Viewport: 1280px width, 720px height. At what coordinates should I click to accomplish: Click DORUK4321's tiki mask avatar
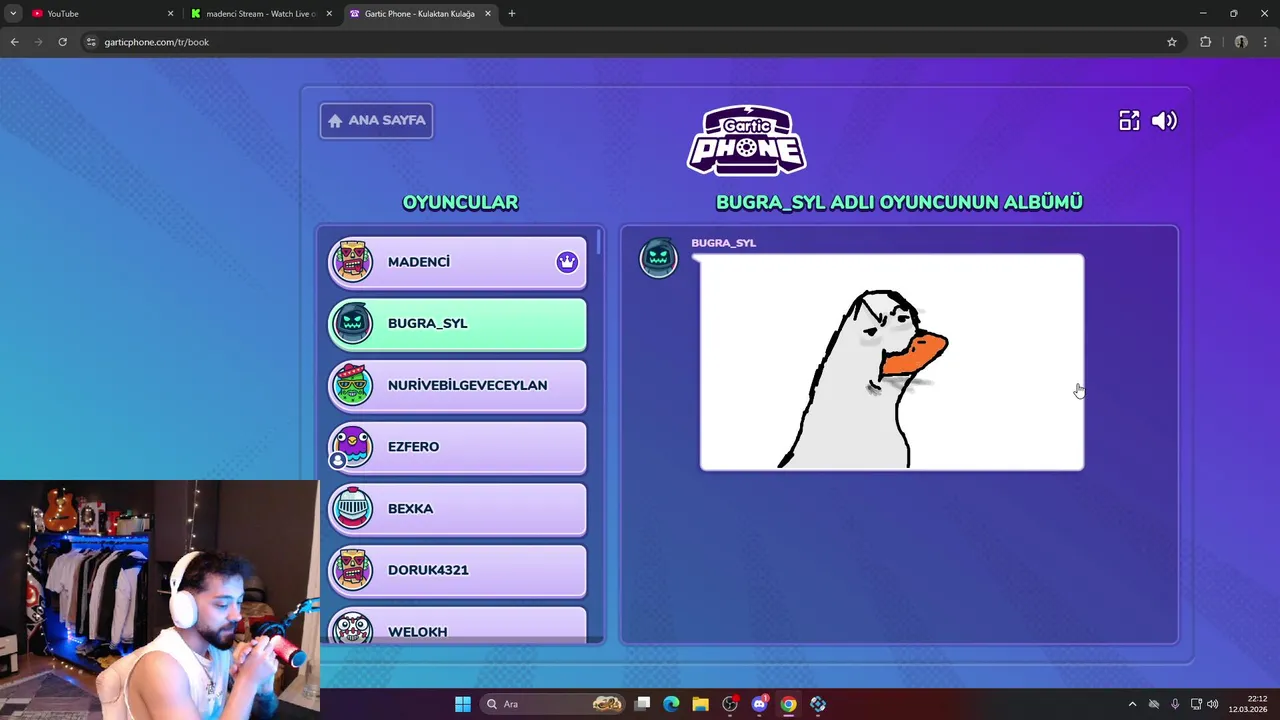352,570
